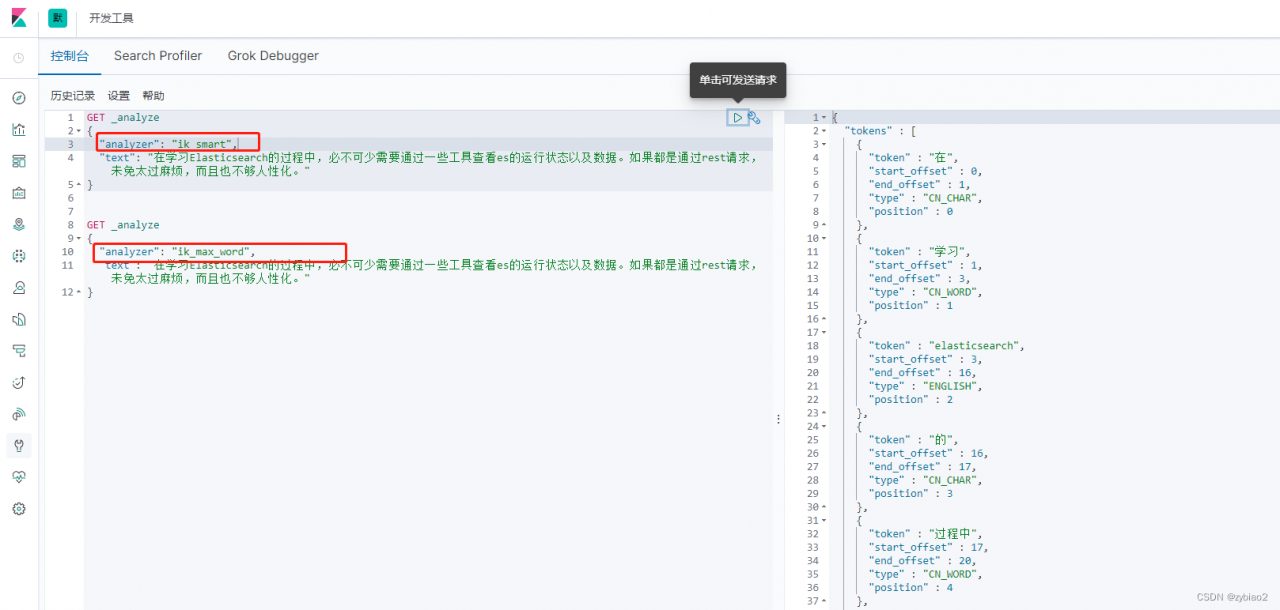Click the 开发工具 breadcrumb

pos(111,18)
